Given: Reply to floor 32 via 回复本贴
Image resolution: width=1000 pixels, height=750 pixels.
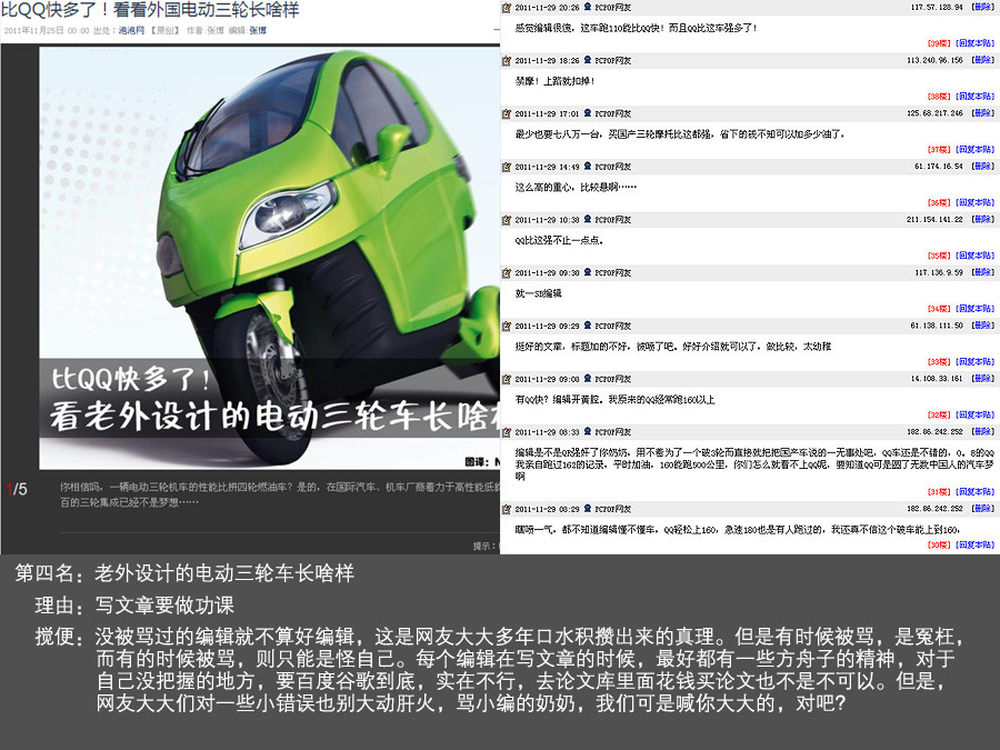Looking at the screenshot, I should (975, 415).
